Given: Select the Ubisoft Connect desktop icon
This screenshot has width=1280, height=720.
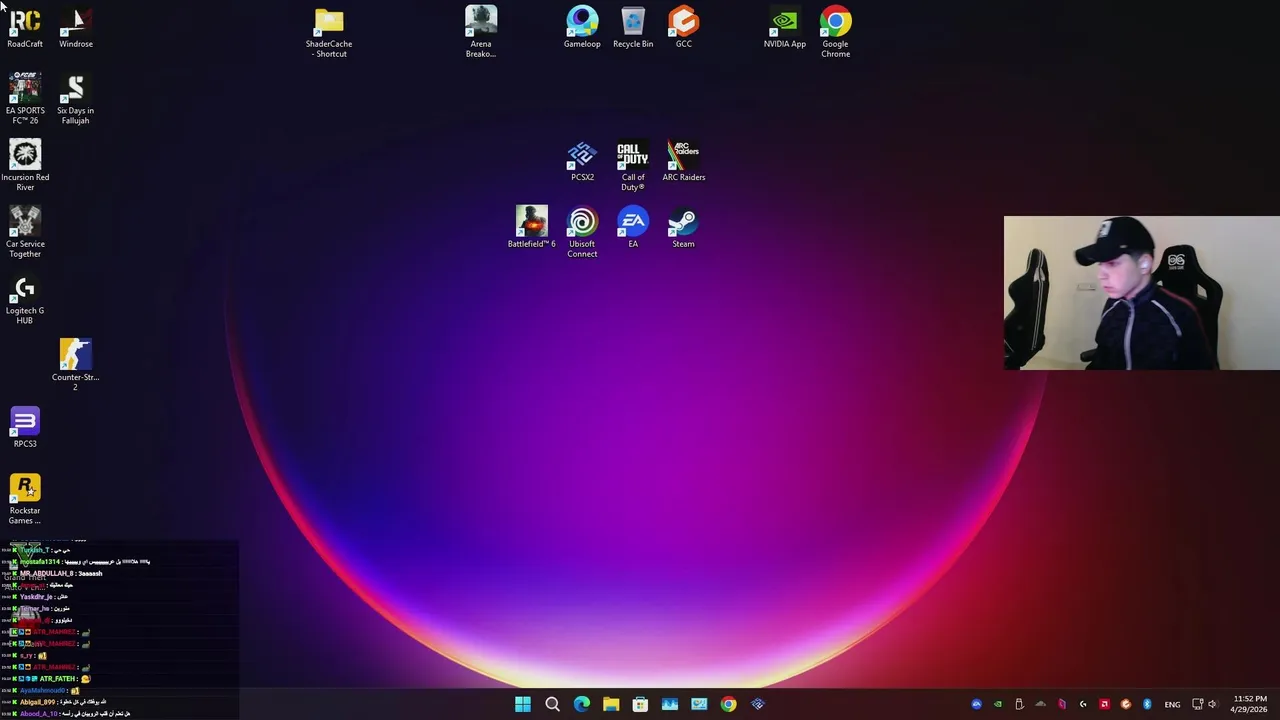Looking at the screenshot, I should click(x=582, y=232).
